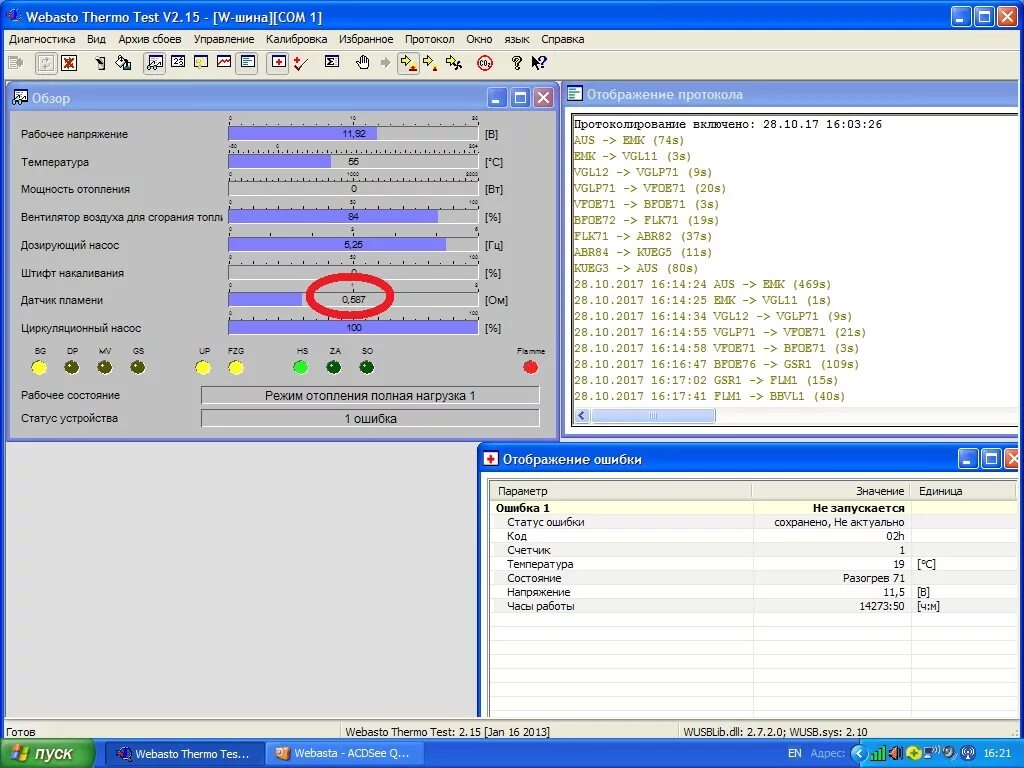
Task: Click the Температура 55 gauge bar
Action: (x=353, y=161)
